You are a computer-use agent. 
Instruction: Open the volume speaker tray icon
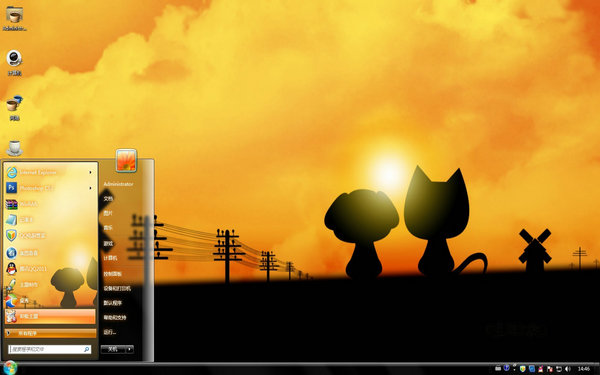pos(568,369)
